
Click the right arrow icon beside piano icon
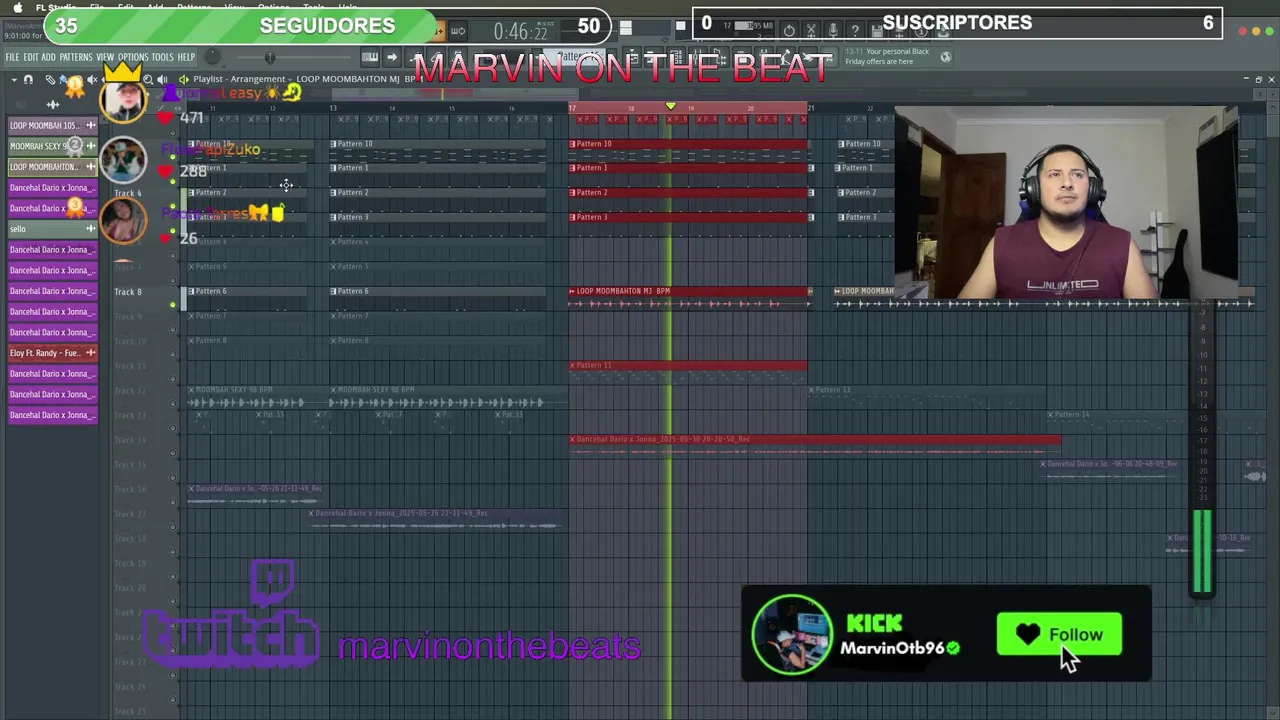[x=392, y=57]
